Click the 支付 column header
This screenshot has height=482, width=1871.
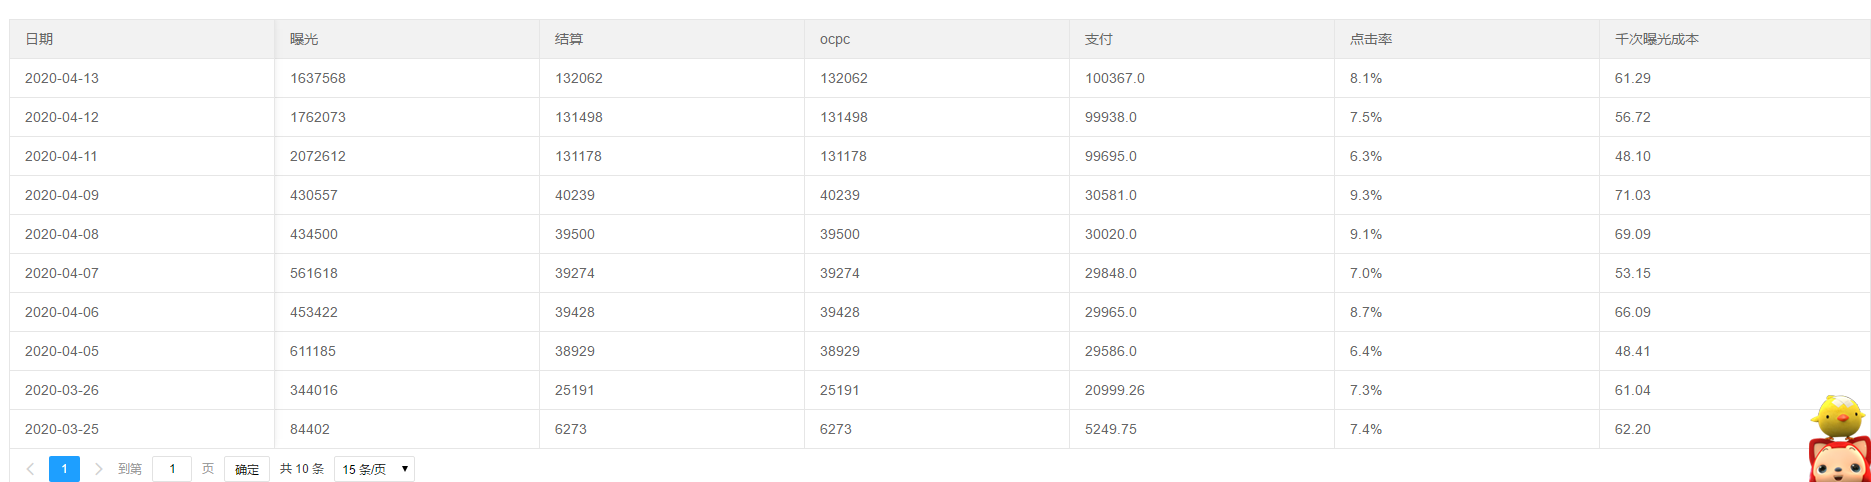click(1099, 39)
